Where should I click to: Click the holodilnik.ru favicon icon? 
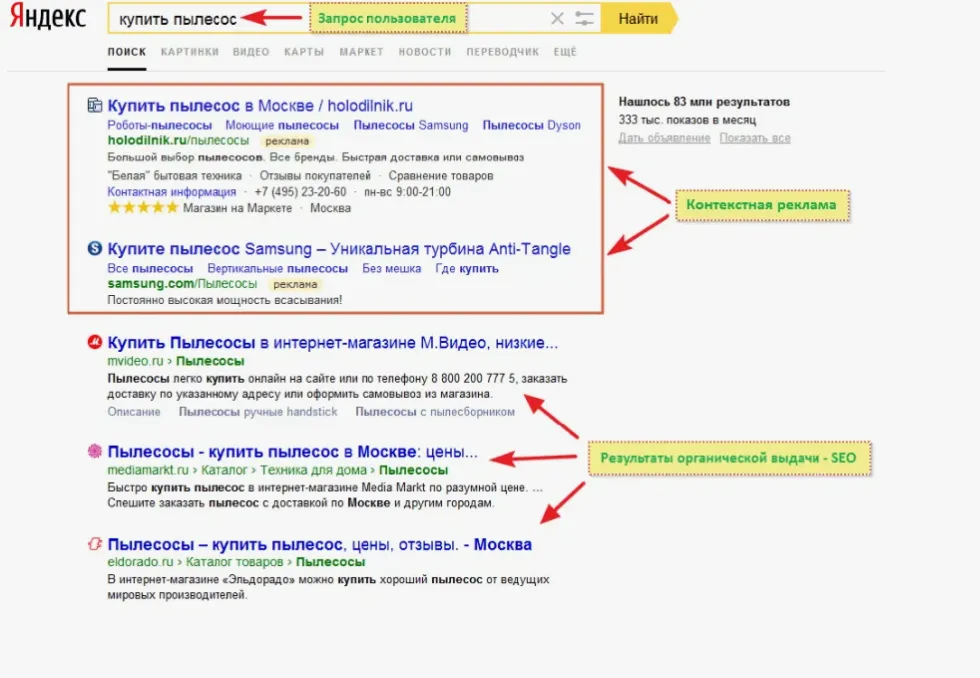95,105
